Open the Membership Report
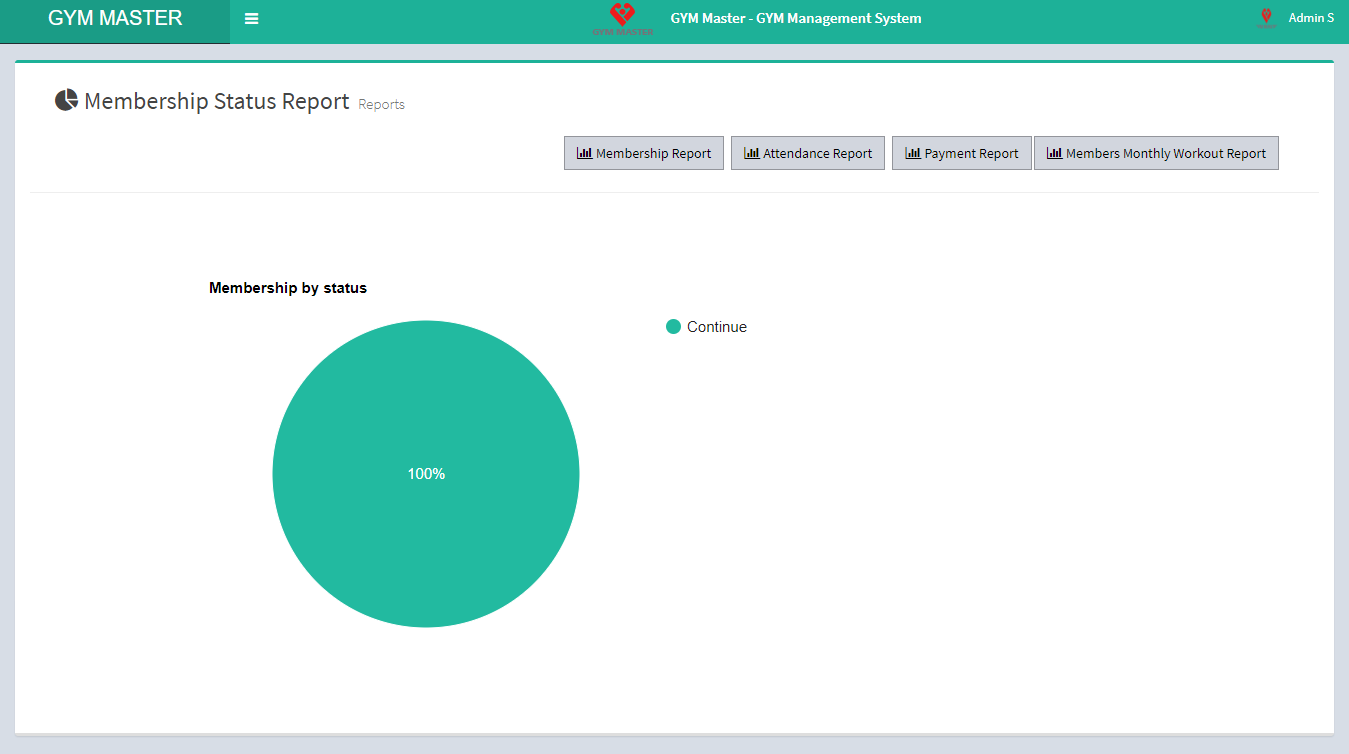1349x754 pixels. [644, 152]
